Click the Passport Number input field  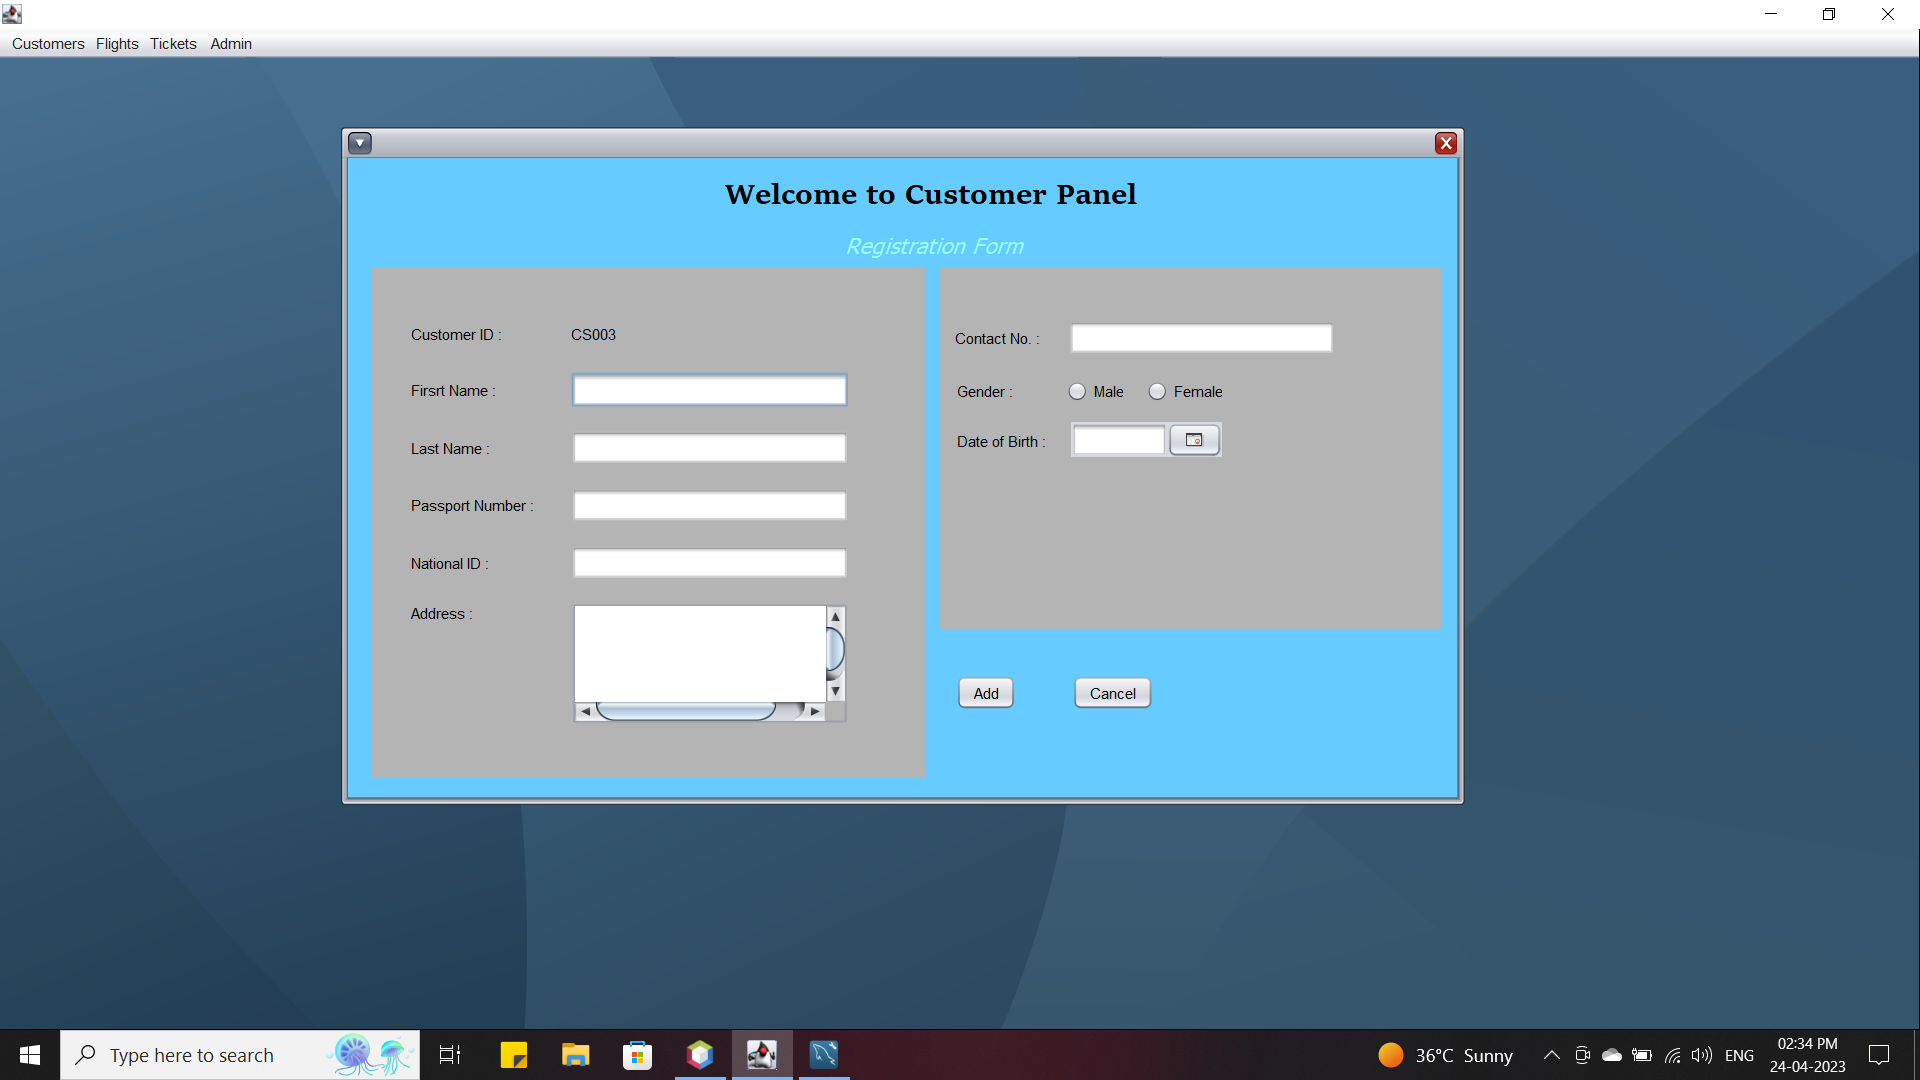pos(710,506)
